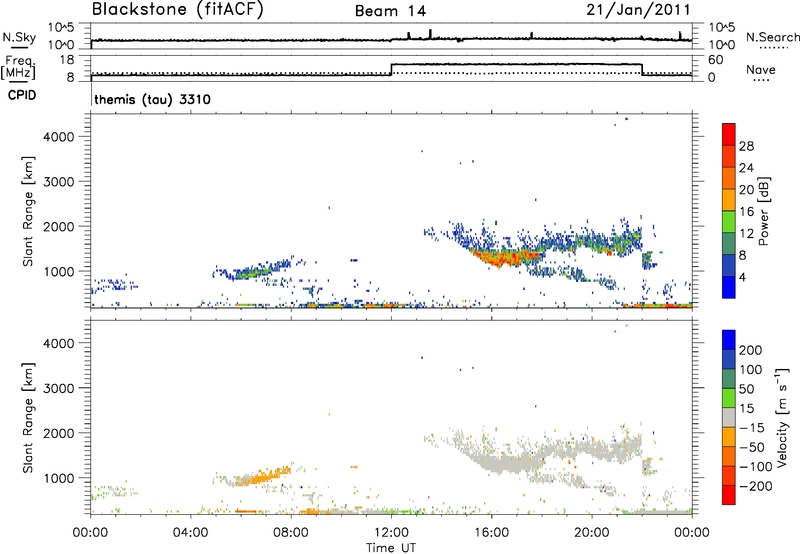This screenshot has height=554, width=800.
Task: Select the Freq. [MHz] axis label
Action: (18, 68)
